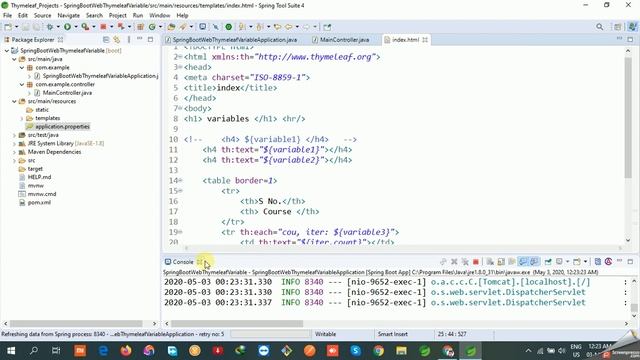Screen dimensions: 640x360
Task: Select pom.xml in Package Explorer
Action: point(39,202)
